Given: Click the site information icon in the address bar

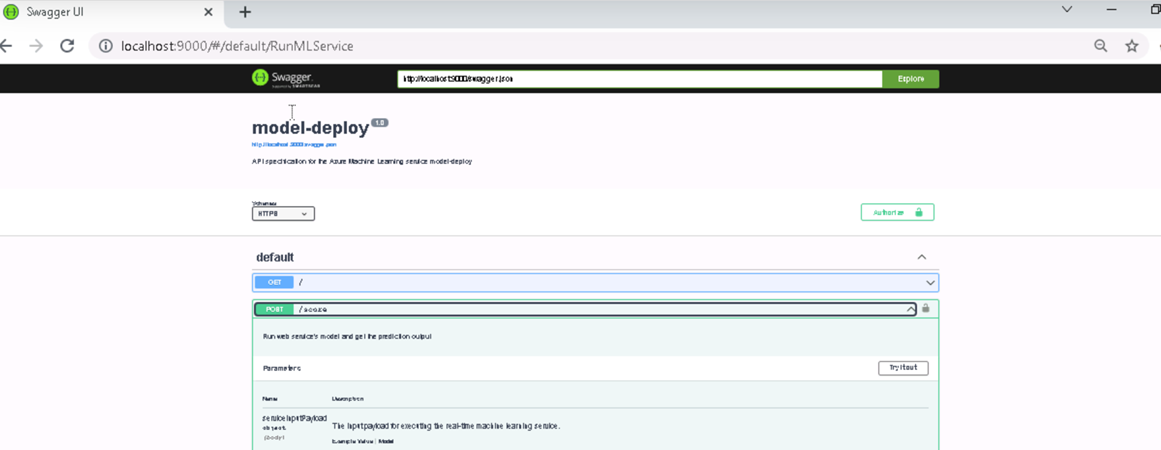Looking at the screenshot, I should [x=106, y=46].
